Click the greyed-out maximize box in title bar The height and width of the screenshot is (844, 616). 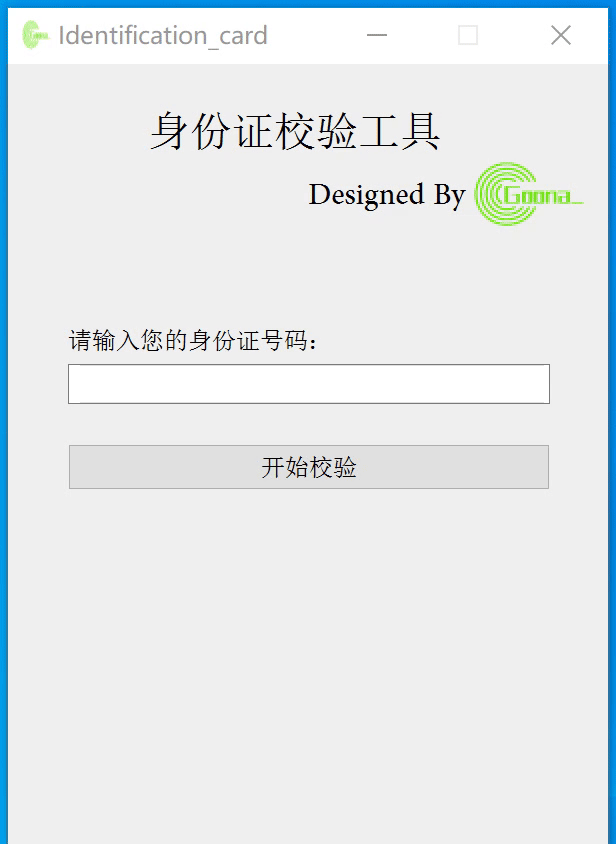(467, 36)
